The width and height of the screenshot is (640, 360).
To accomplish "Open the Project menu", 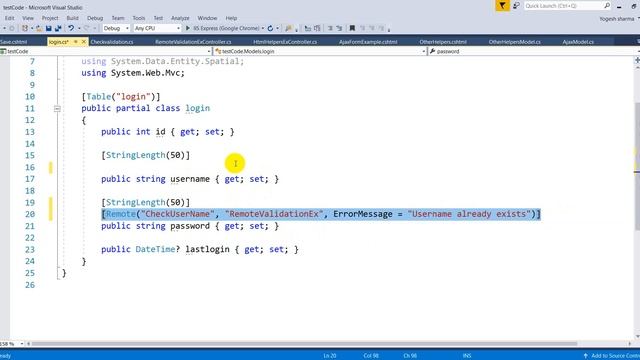I will click(x=50, y=18).
